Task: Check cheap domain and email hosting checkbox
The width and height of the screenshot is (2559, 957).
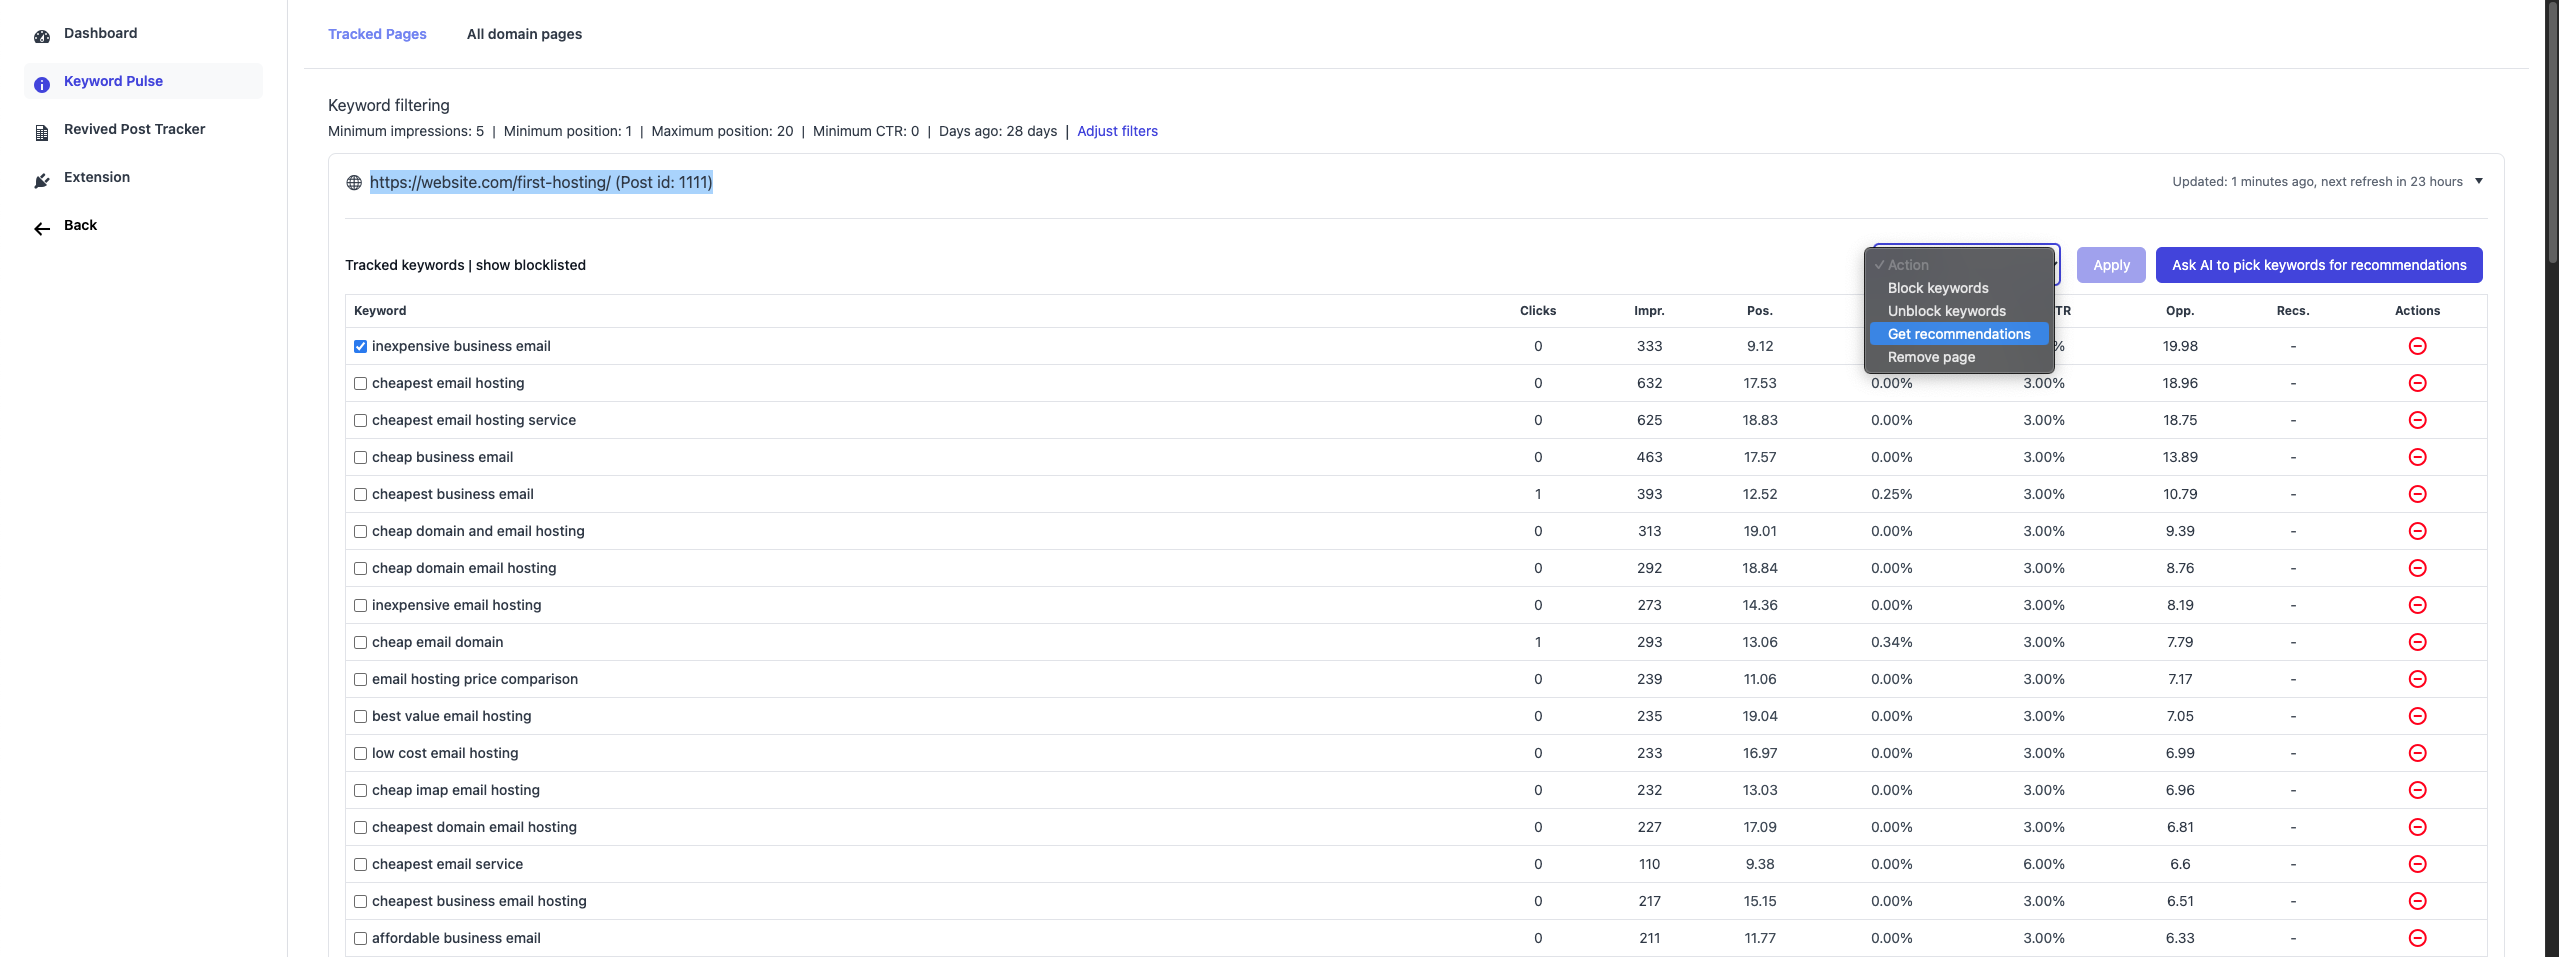Action: [361, 532]
